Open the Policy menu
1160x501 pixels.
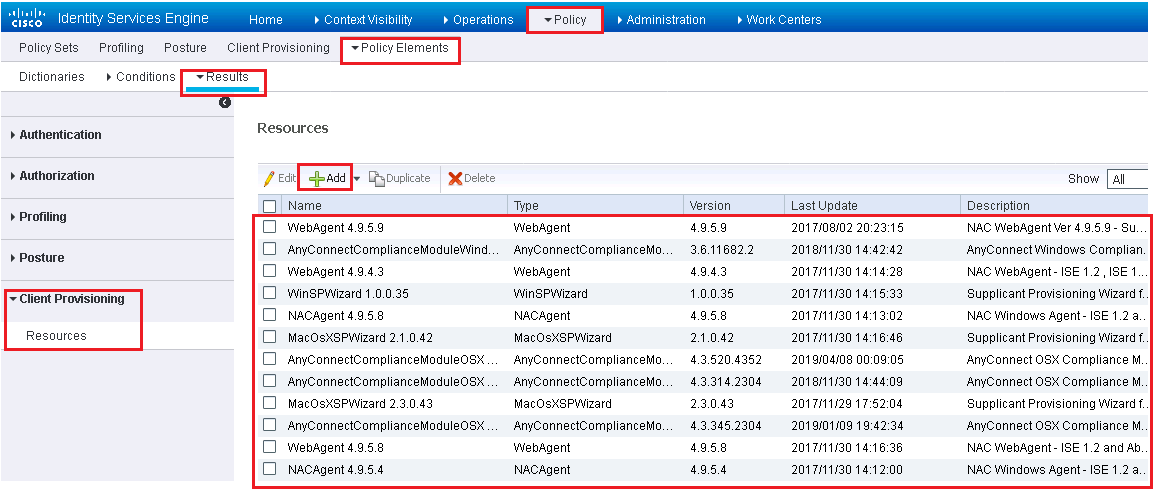point(564,20)
